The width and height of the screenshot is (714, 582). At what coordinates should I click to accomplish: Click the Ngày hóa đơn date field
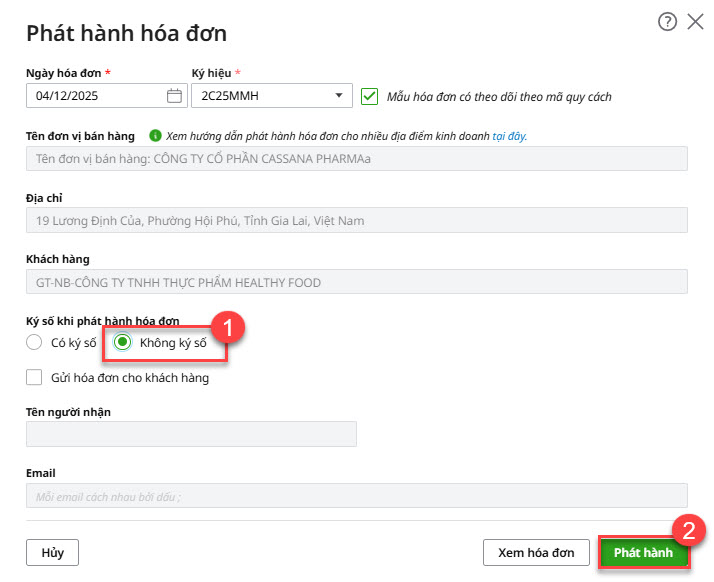pyautogui.click(x=95, y=96)
